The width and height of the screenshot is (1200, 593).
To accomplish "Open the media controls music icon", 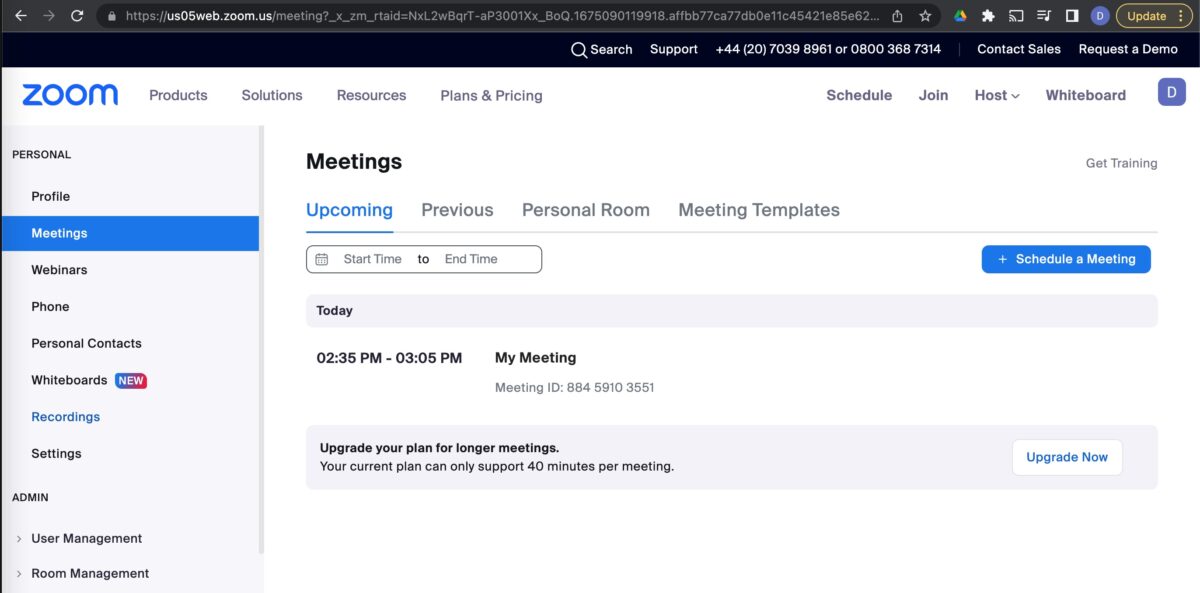I will [1044, 16].
